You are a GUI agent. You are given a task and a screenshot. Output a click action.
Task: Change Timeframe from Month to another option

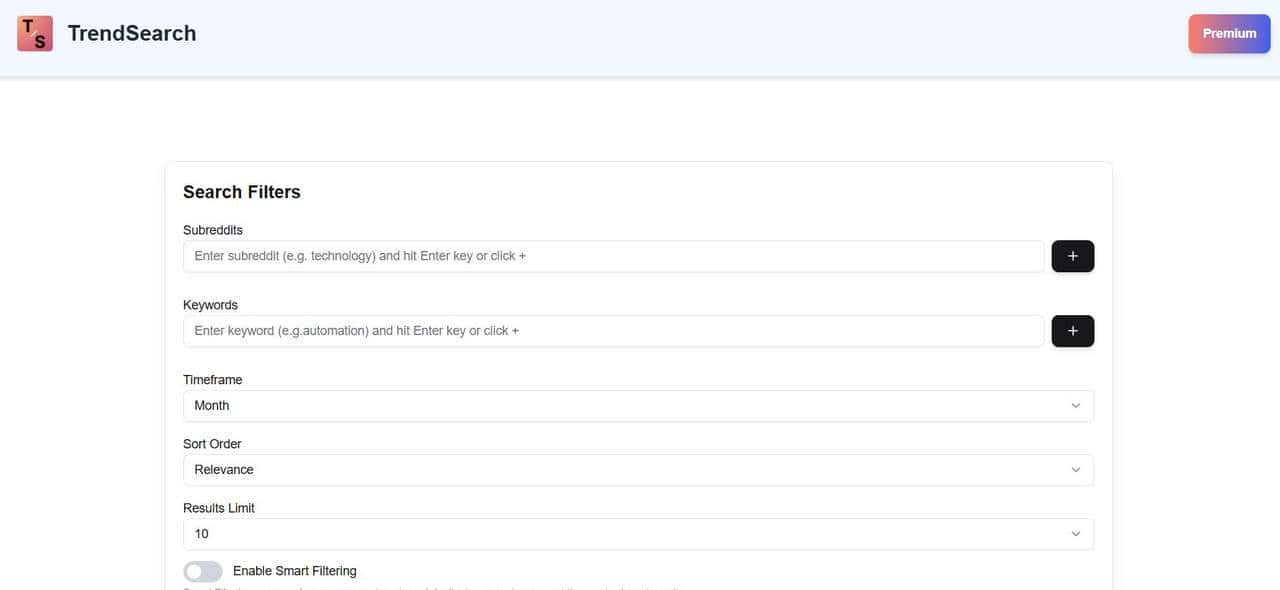tap(638, 405)
